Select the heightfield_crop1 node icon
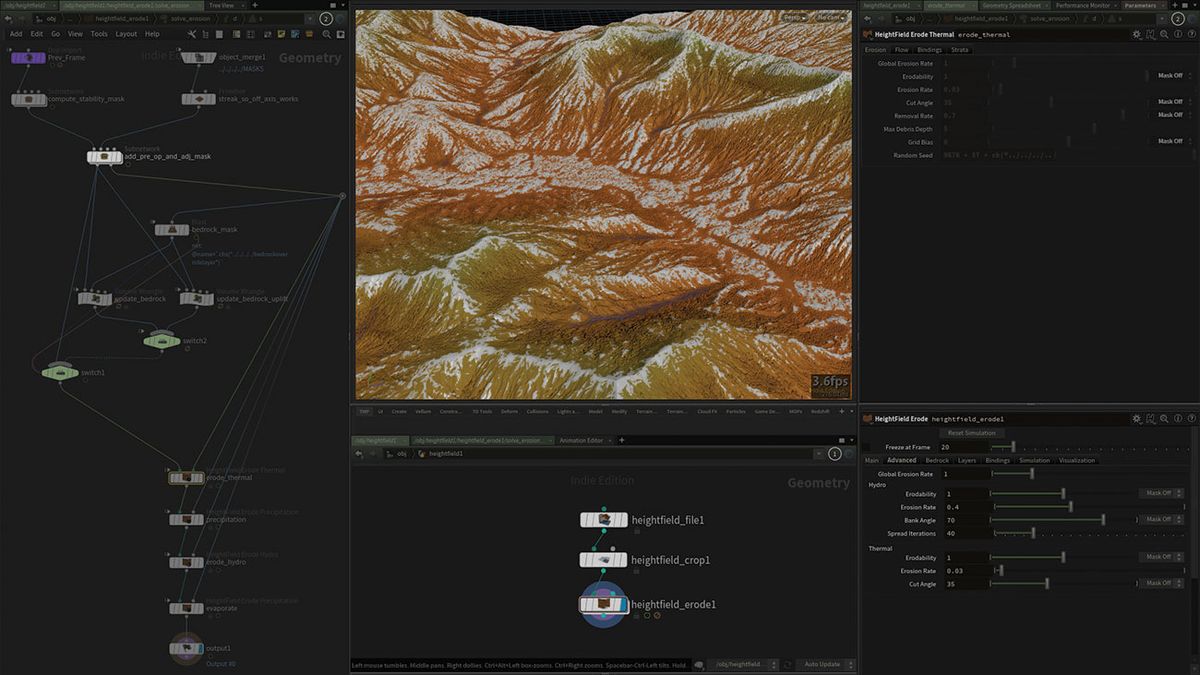1200x675 pixels. click(x=603, y=560)
